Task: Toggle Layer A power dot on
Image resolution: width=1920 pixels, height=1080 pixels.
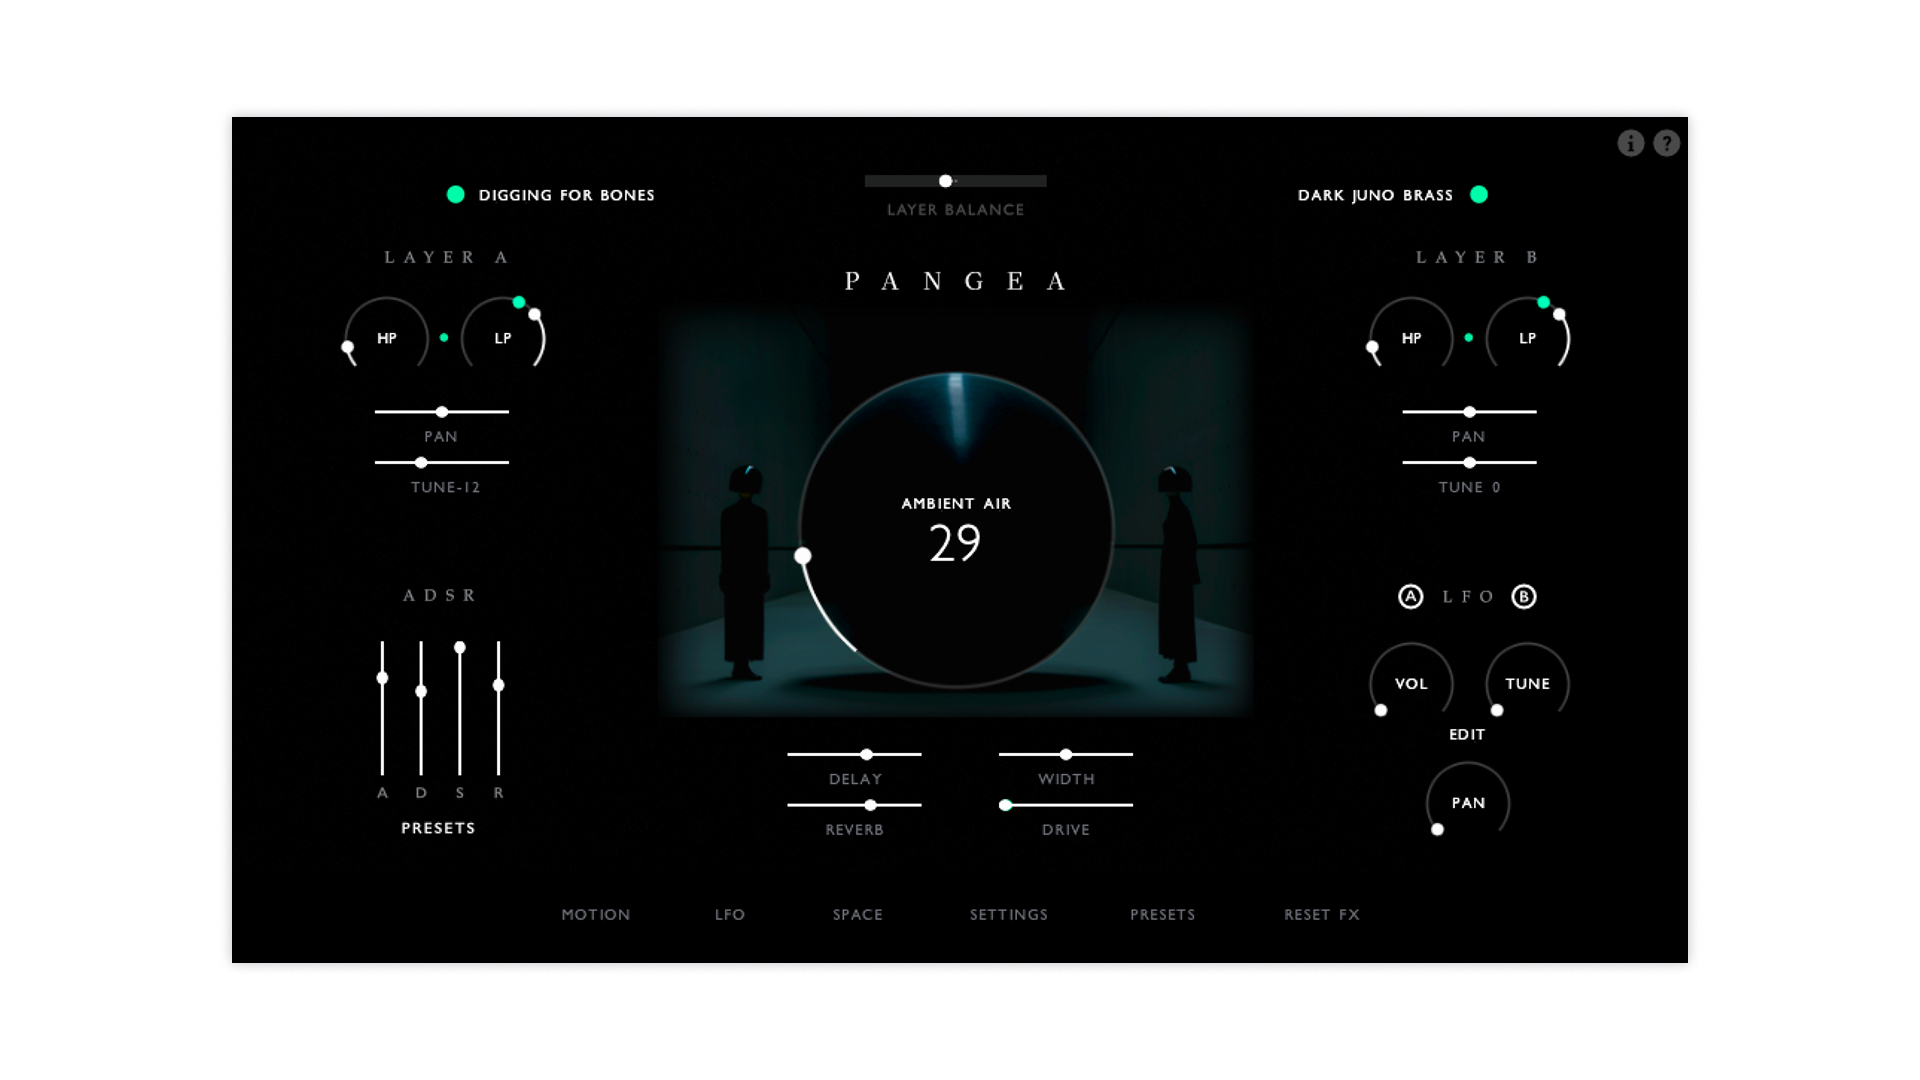Action: pyautogui.click(x=456, y=195)
